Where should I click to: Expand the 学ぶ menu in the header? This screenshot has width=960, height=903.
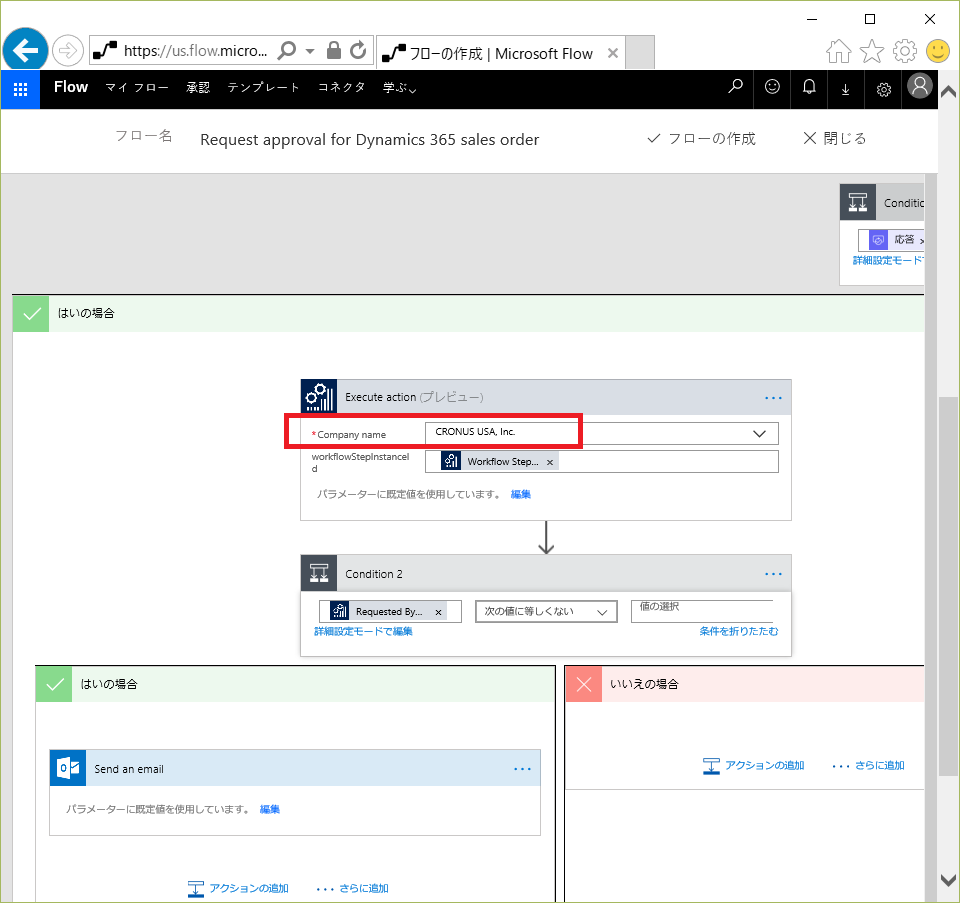tap(399, 88)
